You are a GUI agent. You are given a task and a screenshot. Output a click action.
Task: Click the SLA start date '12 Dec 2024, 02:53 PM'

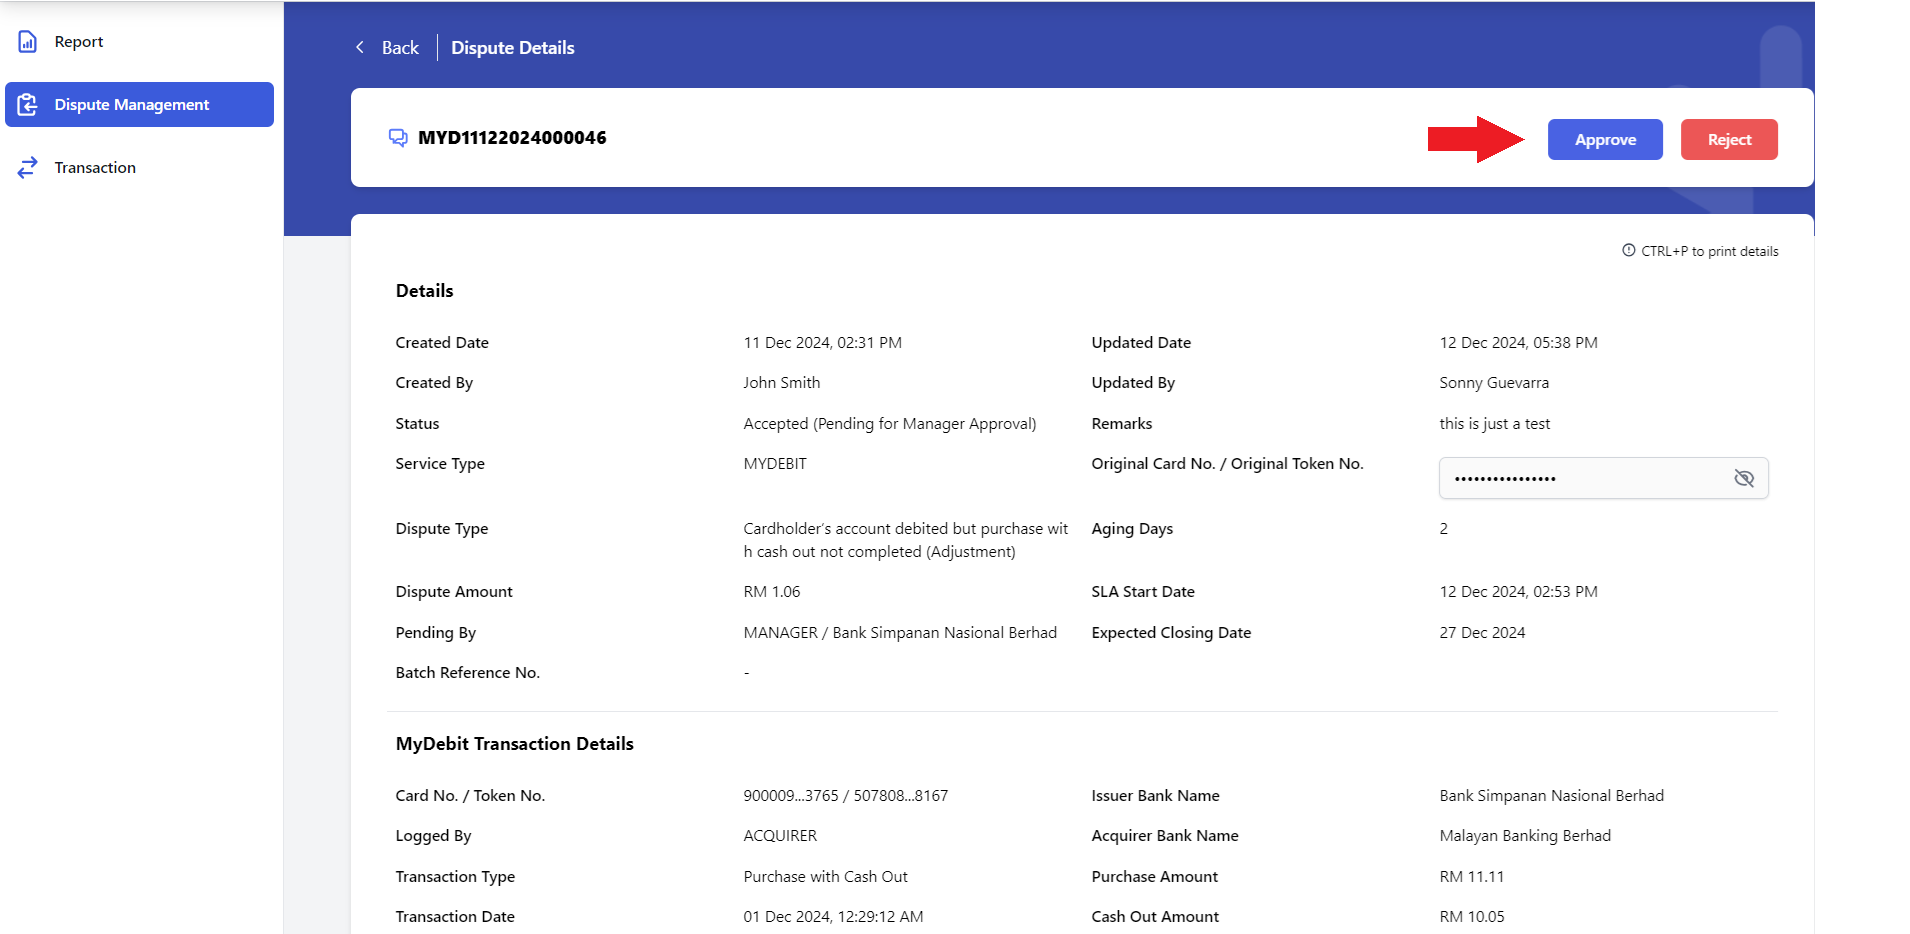(1518, 592)
